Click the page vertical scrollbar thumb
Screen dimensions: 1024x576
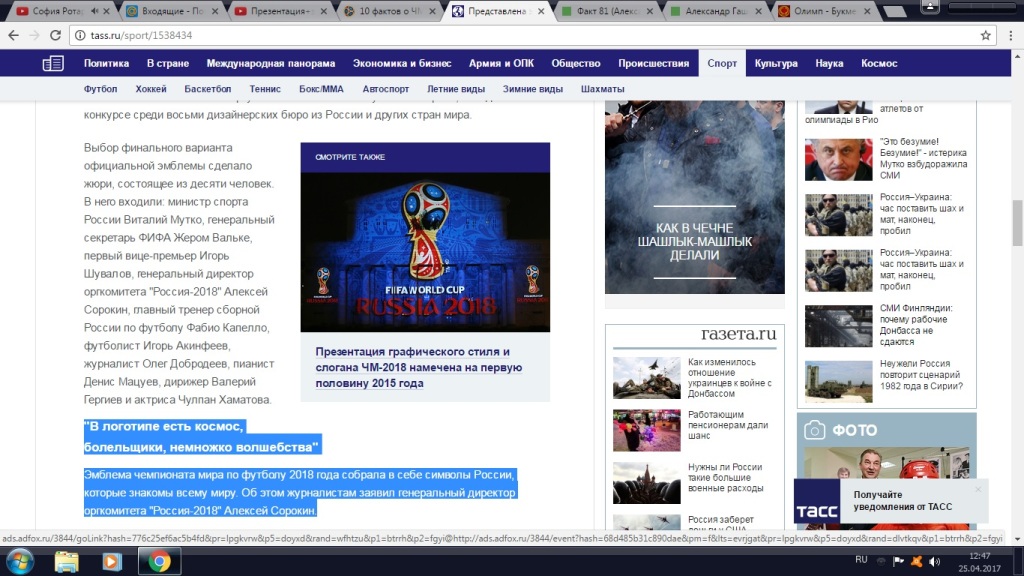pyautogui.click(x=1017, y=223)
